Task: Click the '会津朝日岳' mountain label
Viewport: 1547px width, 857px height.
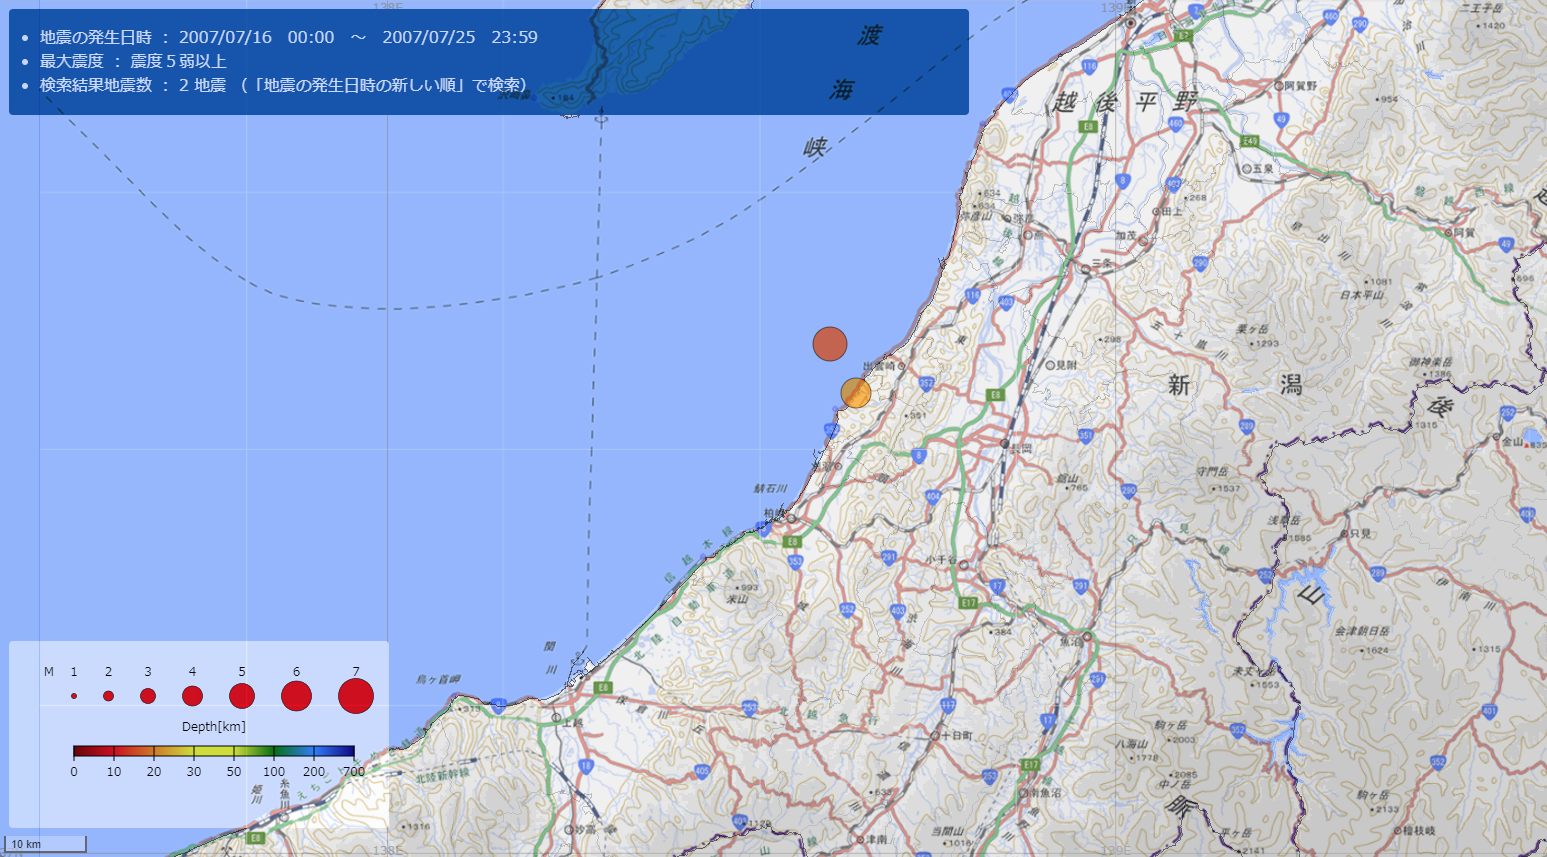Action: (x=1362, y=631)
